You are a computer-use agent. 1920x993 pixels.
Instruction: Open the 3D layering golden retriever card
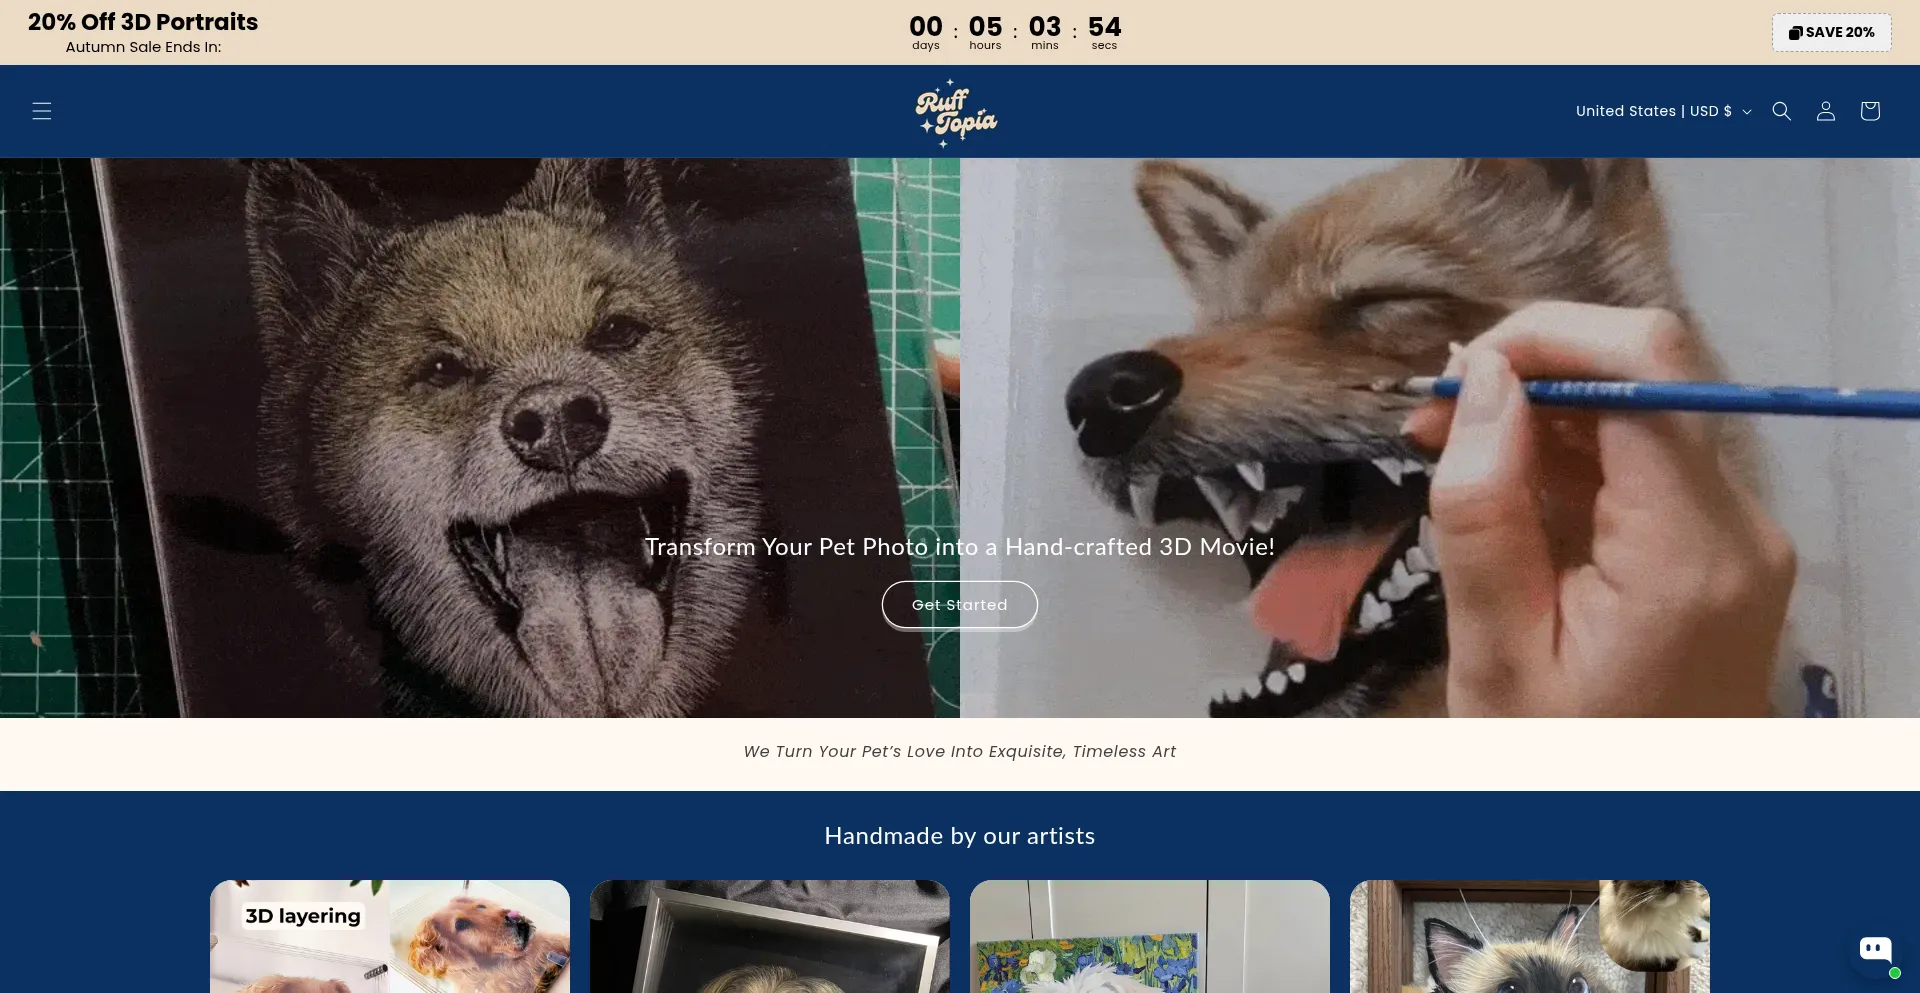(390, 936)
